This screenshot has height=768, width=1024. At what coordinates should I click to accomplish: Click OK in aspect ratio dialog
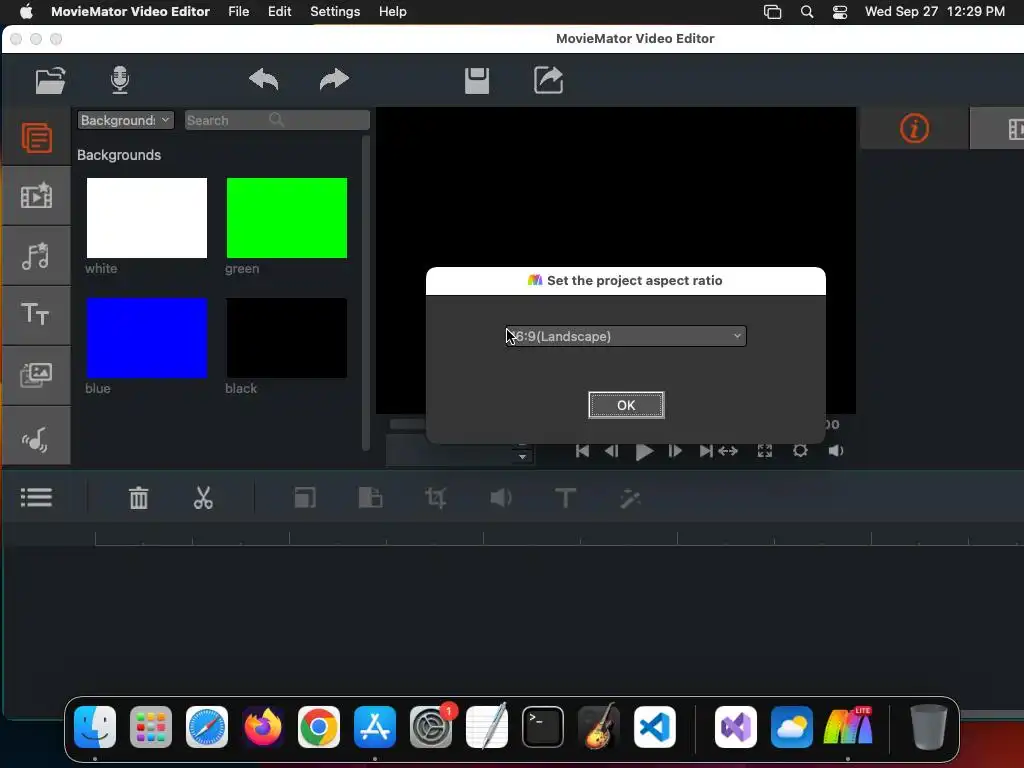tap(626, 405)
